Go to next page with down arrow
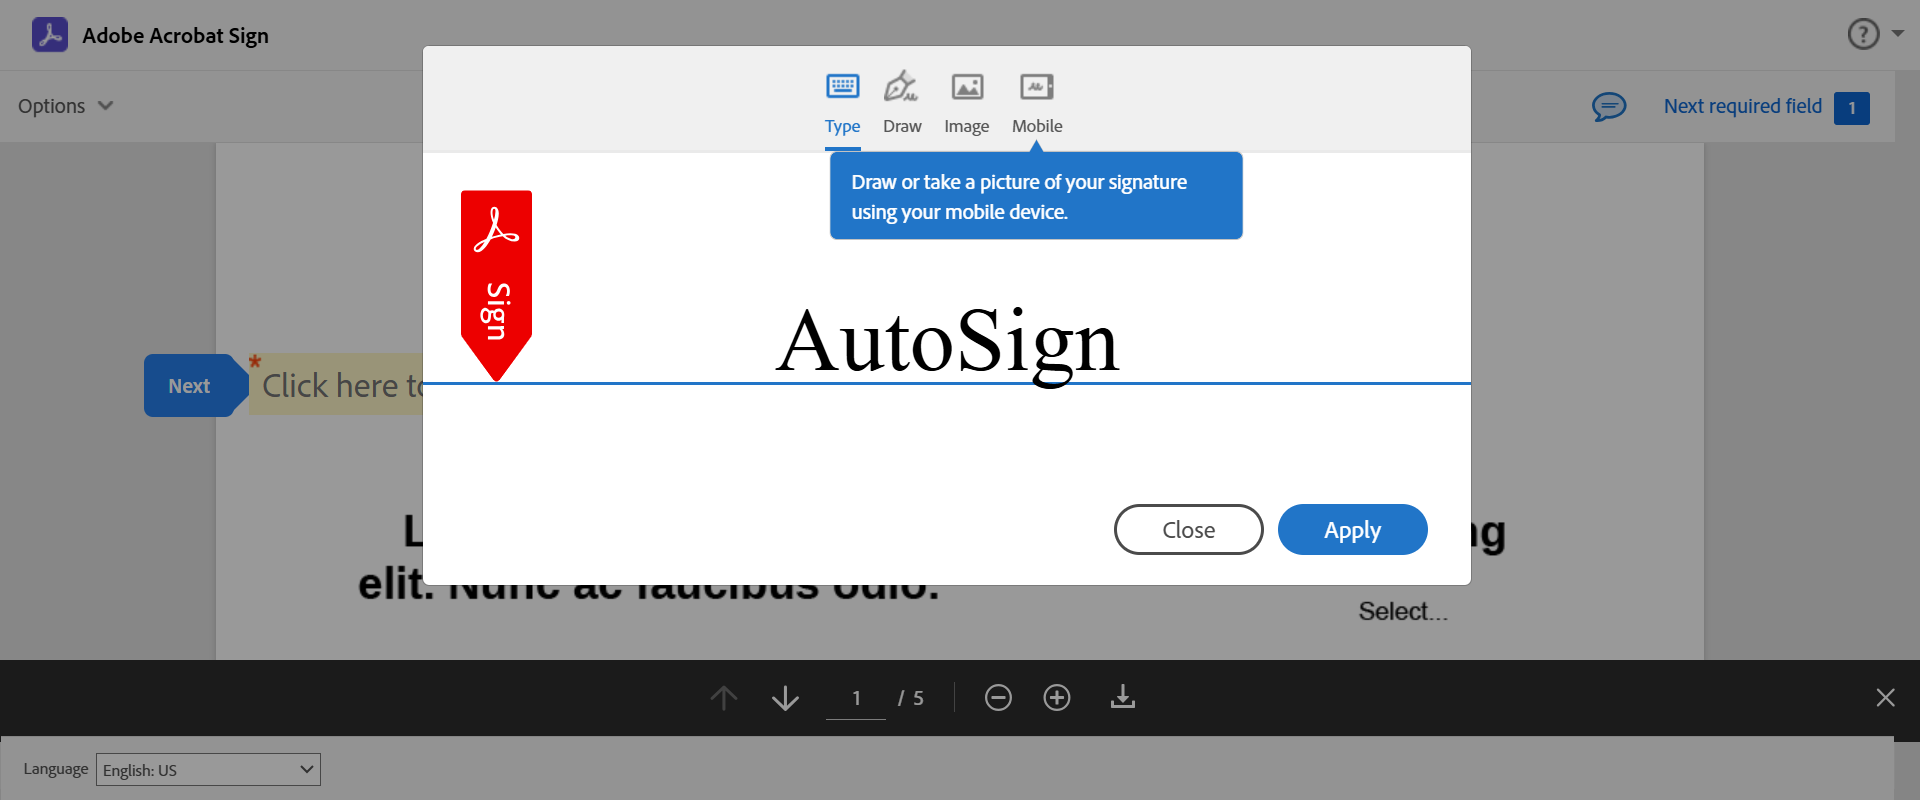The width and height of the screenshot is (1920, 800). (785, 697)
